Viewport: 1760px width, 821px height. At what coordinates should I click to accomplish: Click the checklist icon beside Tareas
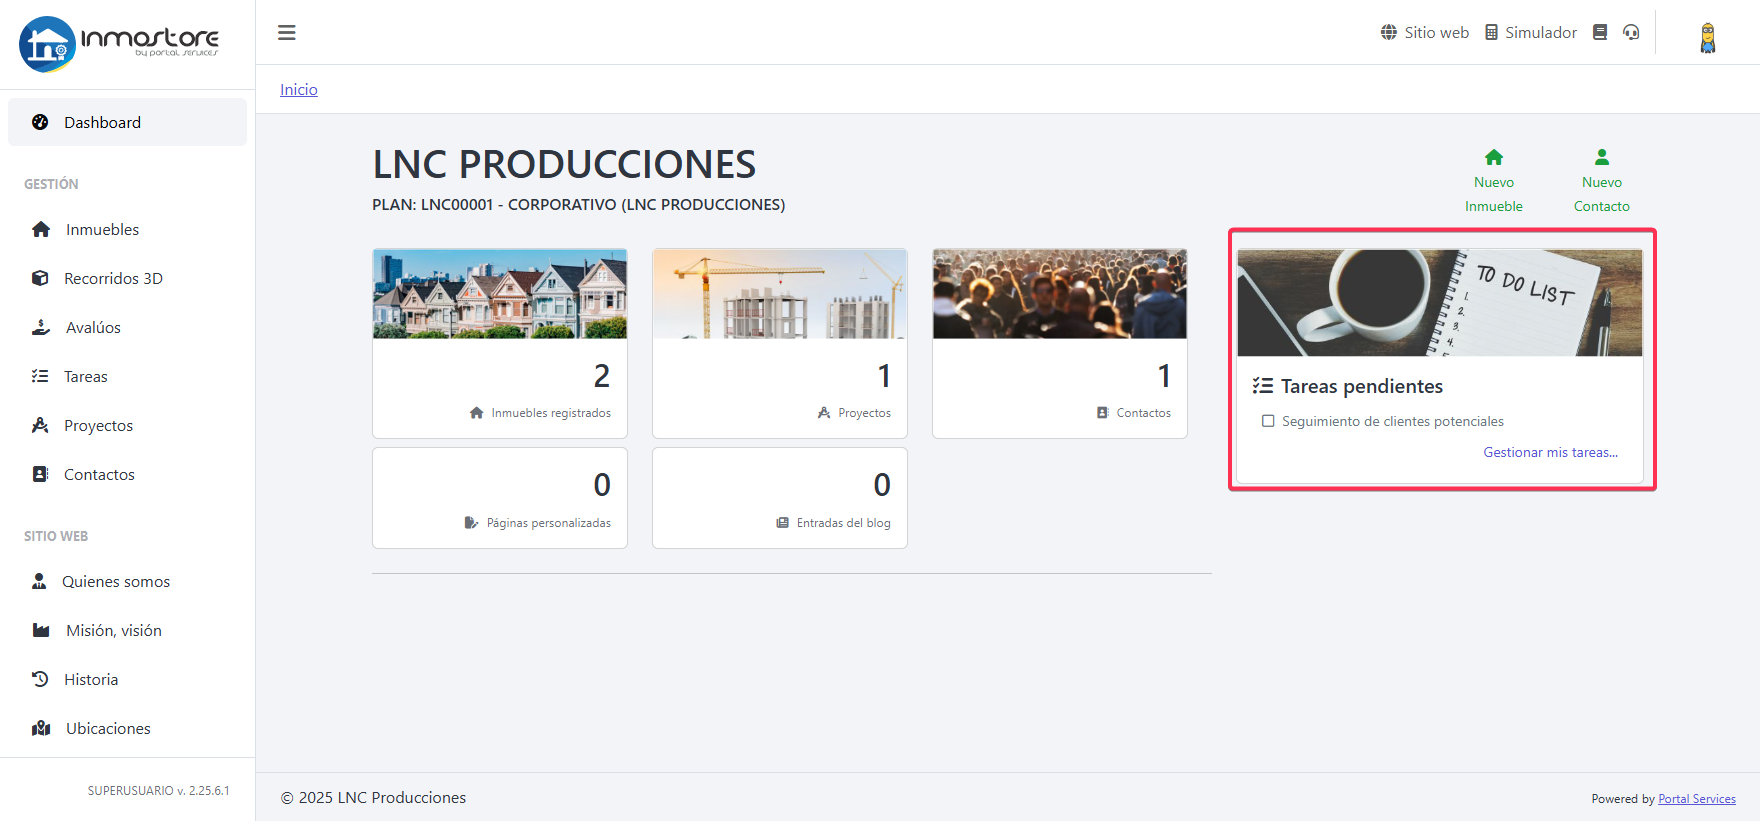(40, 376)
